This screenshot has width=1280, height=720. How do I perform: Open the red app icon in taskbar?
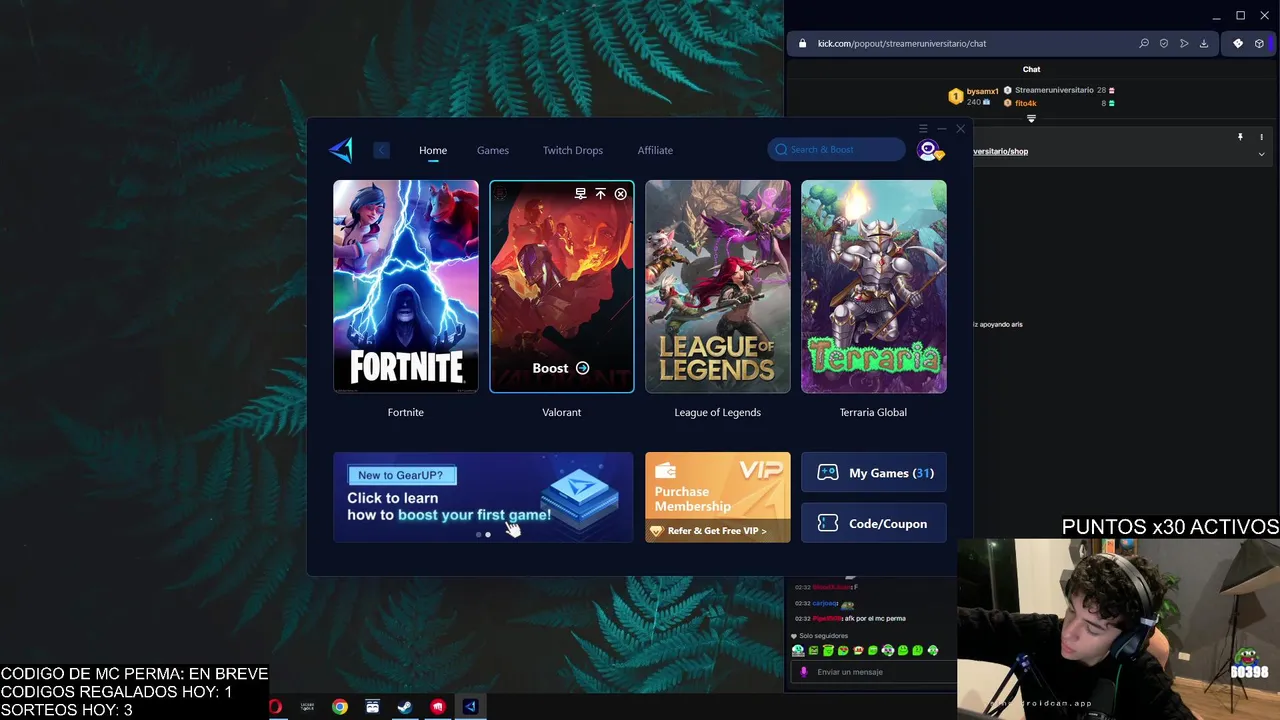click(438, 707)
